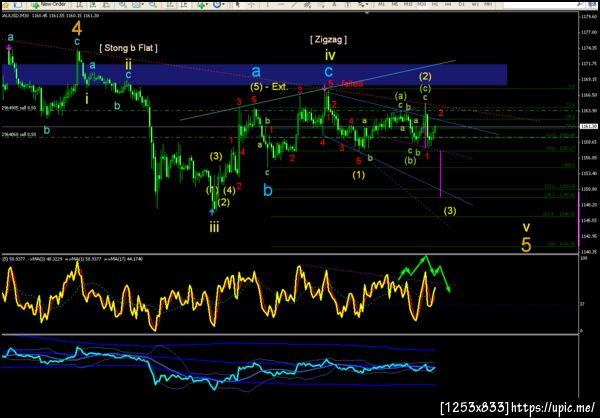Switch chart to candlesticks icon
This screenshot has width=600, height=418.
click(x=93, y=5)
